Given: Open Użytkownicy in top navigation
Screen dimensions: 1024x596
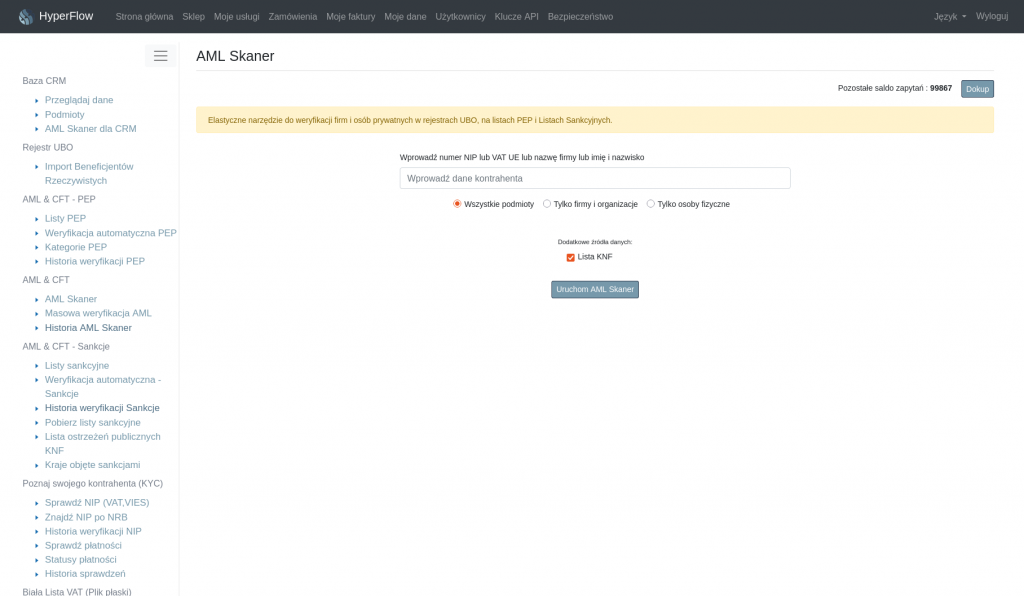Looking at the screenshot, I should (460, 16).
